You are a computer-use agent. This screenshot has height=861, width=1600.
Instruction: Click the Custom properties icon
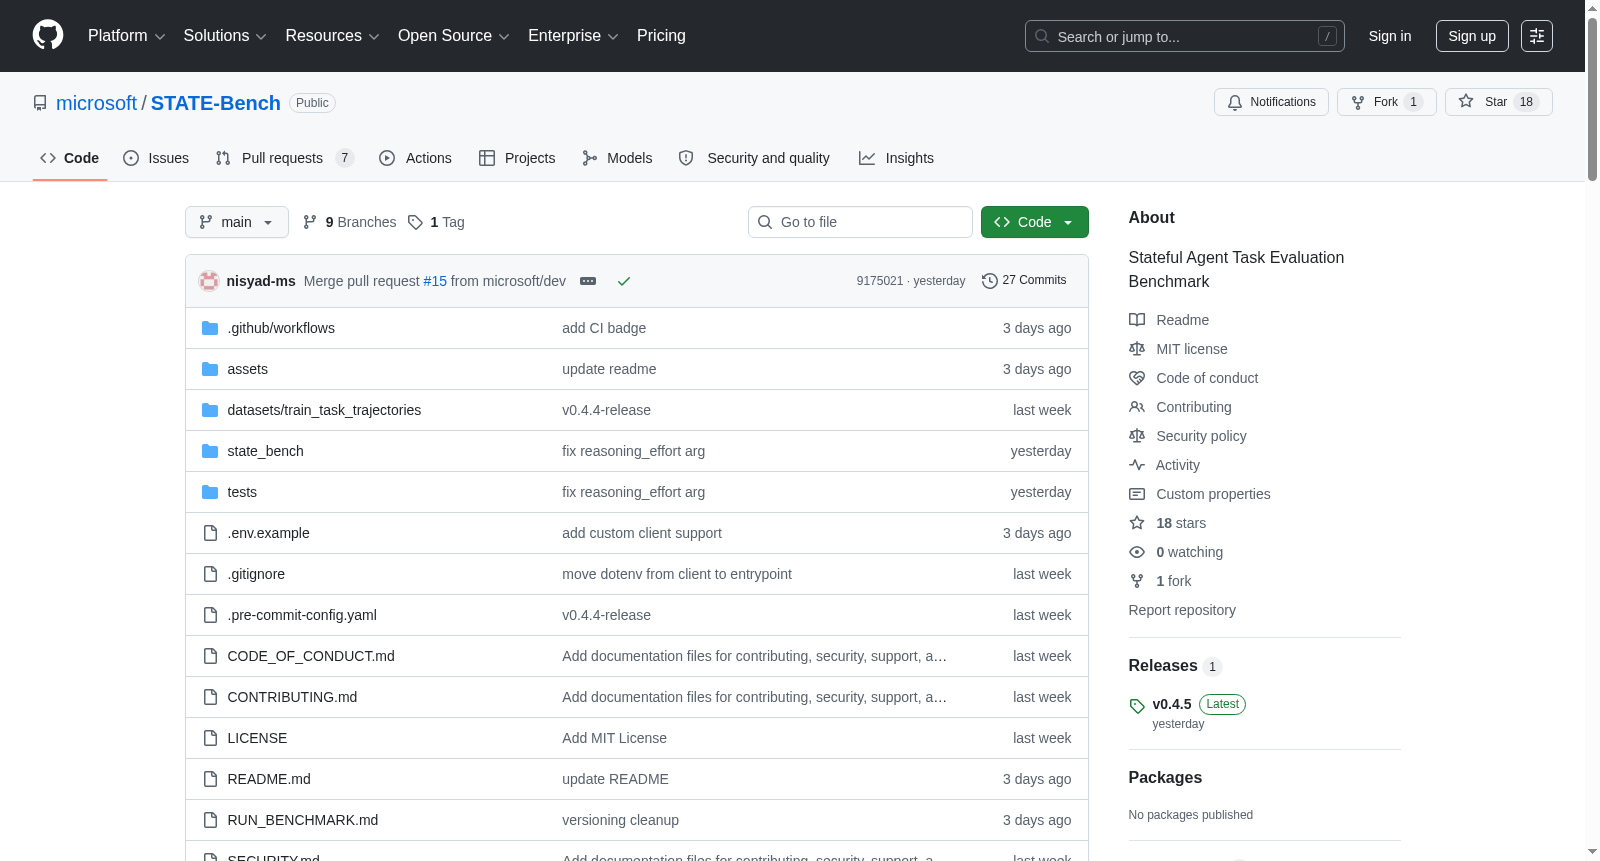[x=1137, y=494]
